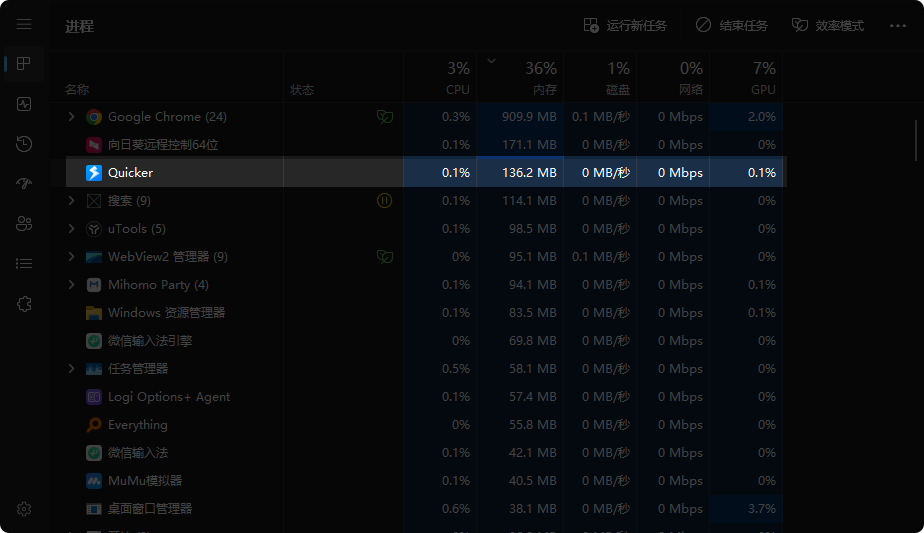This screenshot has width=924, height=533.
Task: Select the Quicker process name
Action: click(x=130, y=173)
